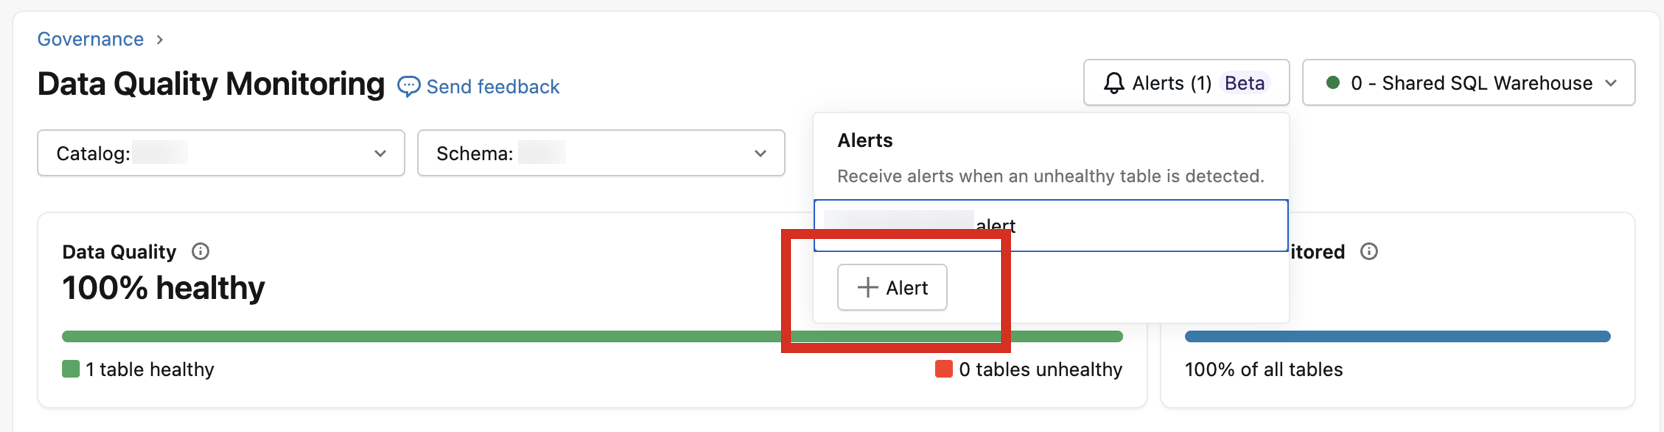Navigate to the Governance breadcrumb
Viewport: 1664px width, 432px height.
point(90,39)
